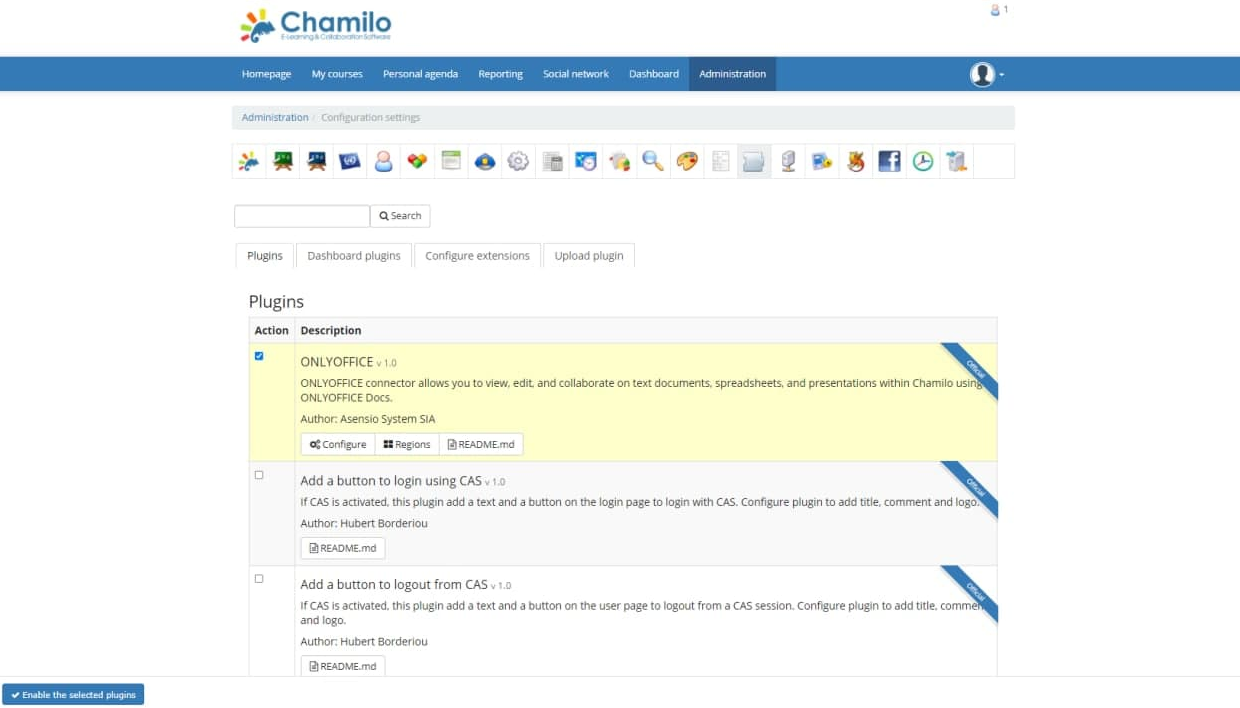The image size is (1240, 708).
Task: Open the Configure extensions tab
Action: [477, 255]
